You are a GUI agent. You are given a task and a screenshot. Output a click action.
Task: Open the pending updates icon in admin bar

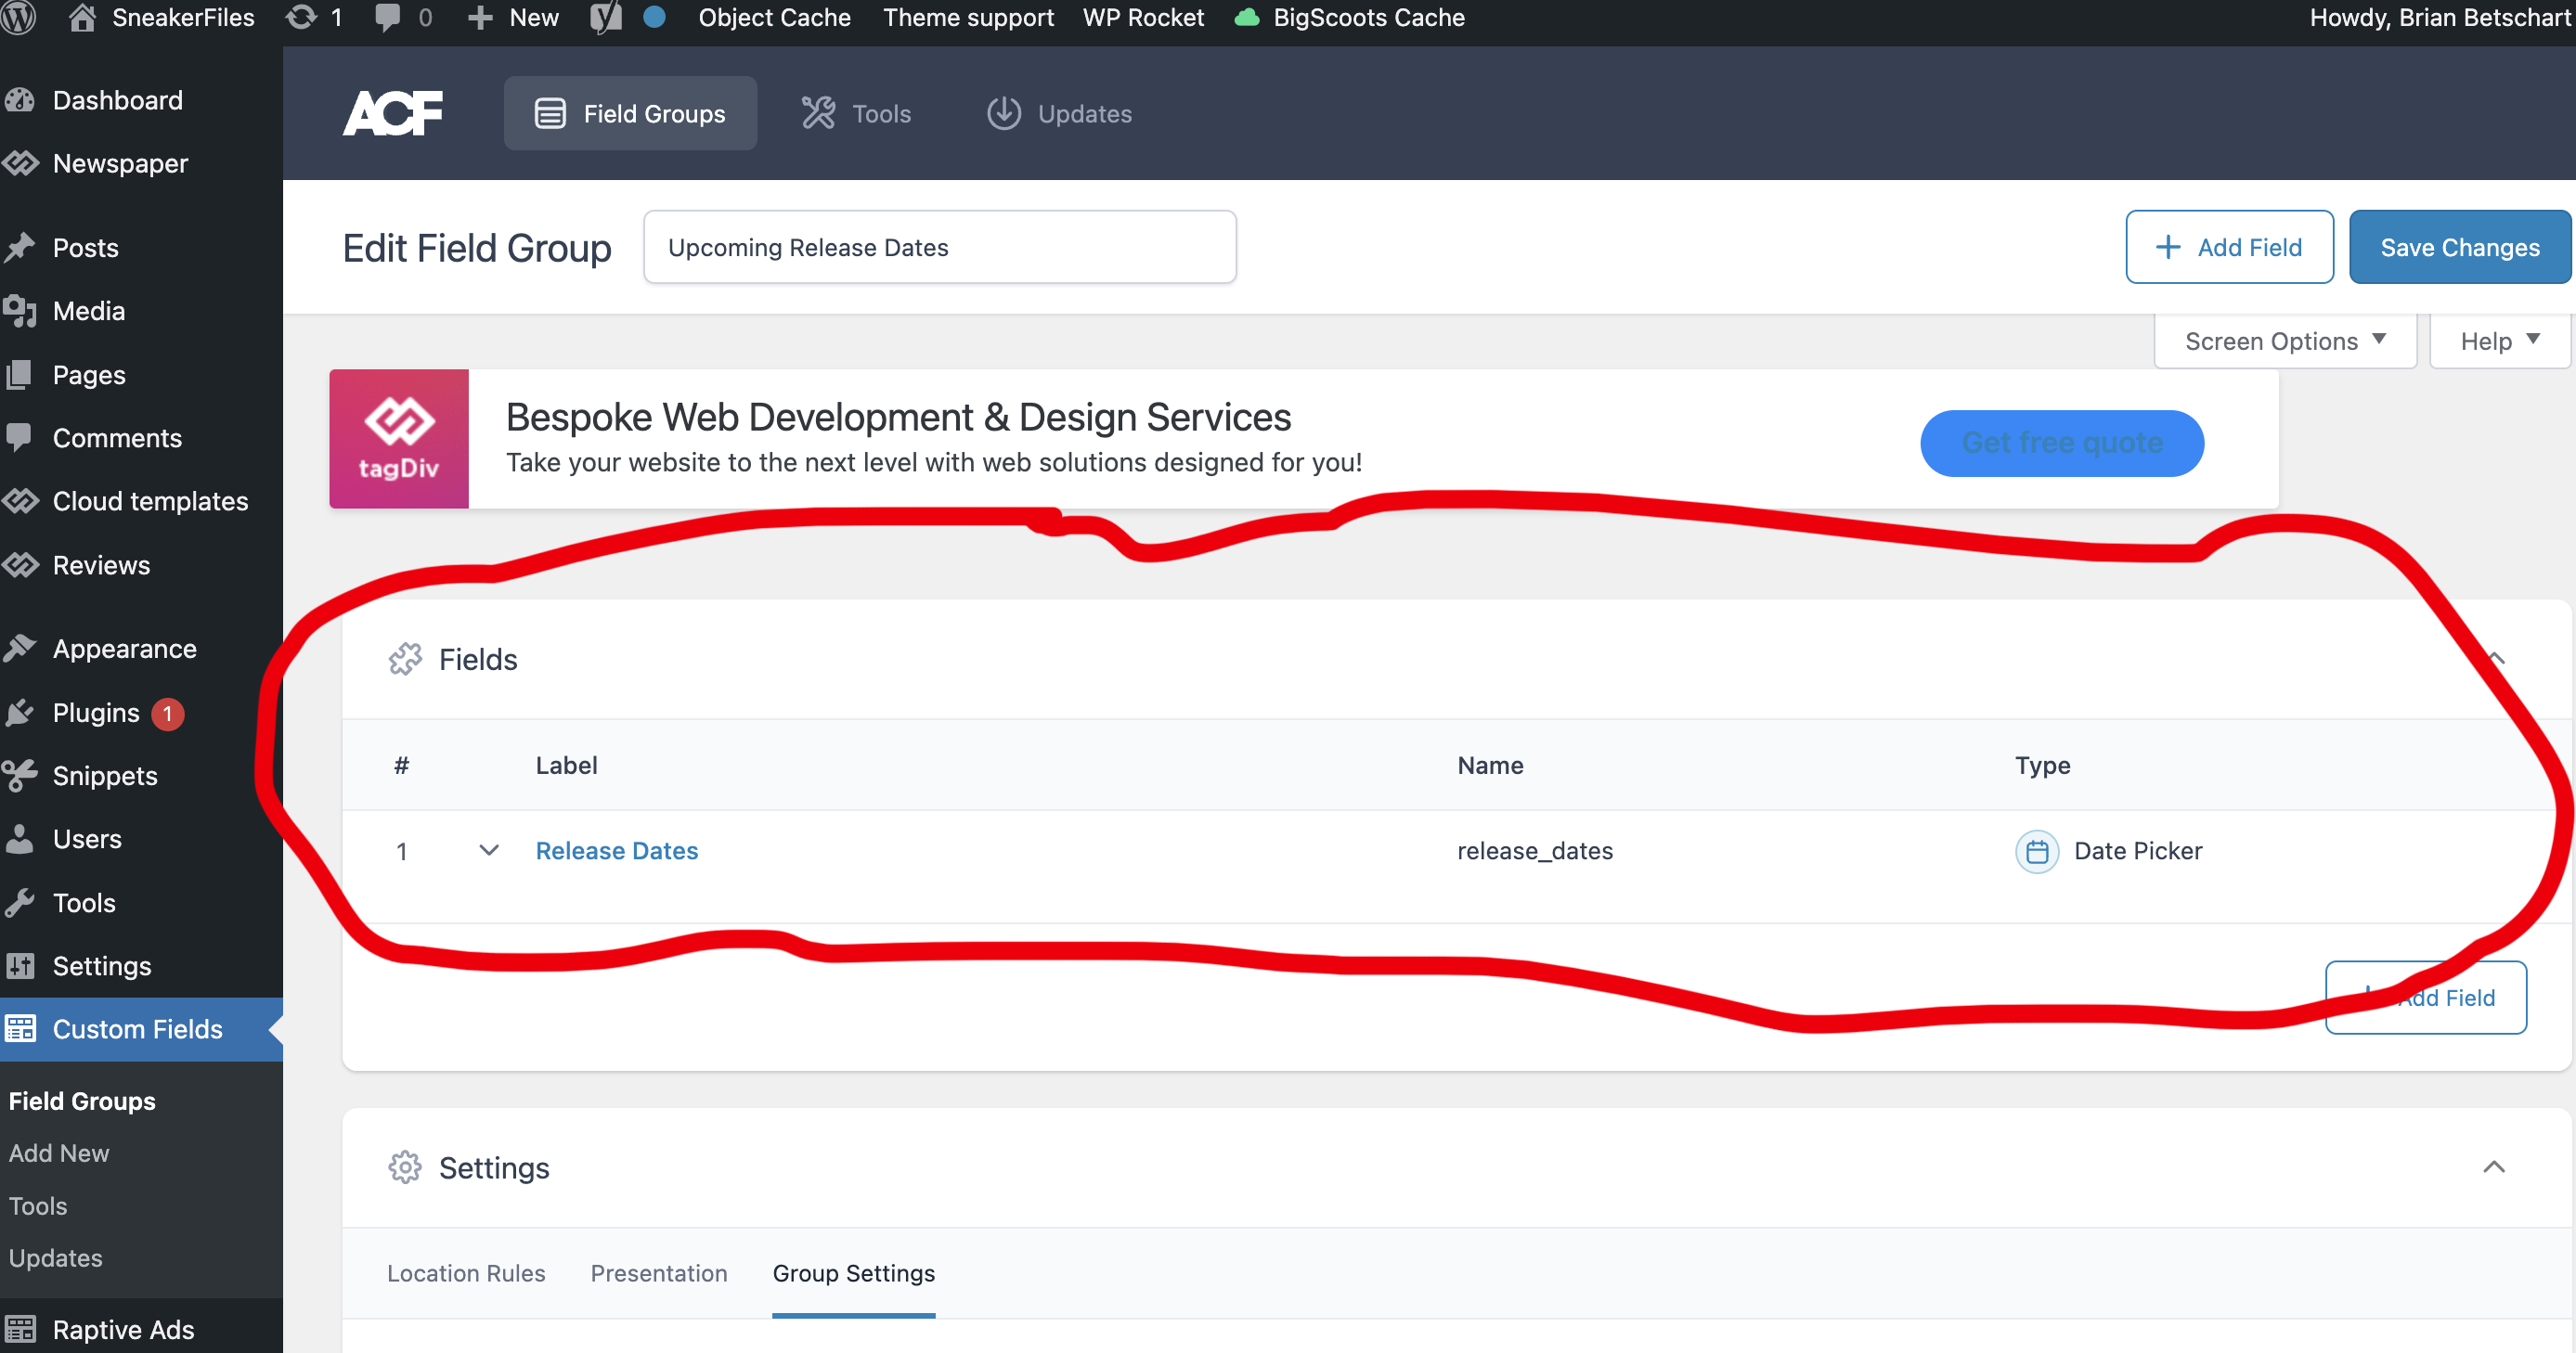[x=301, y=18]
